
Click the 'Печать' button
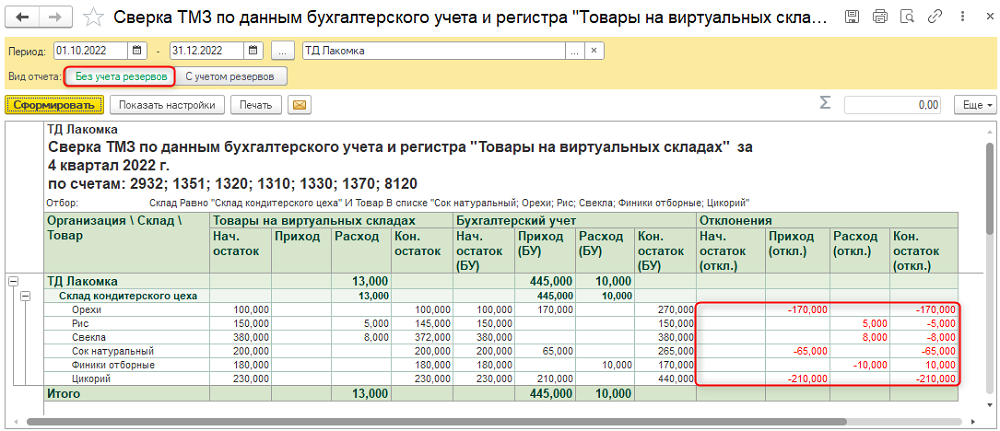(255, 104)
